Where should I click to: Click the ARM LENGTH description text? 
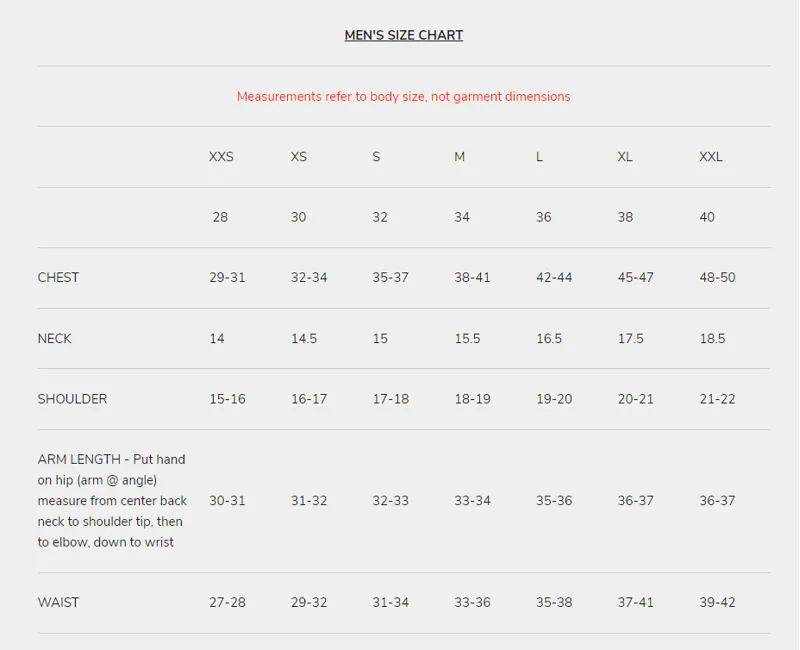coord(112,501)
